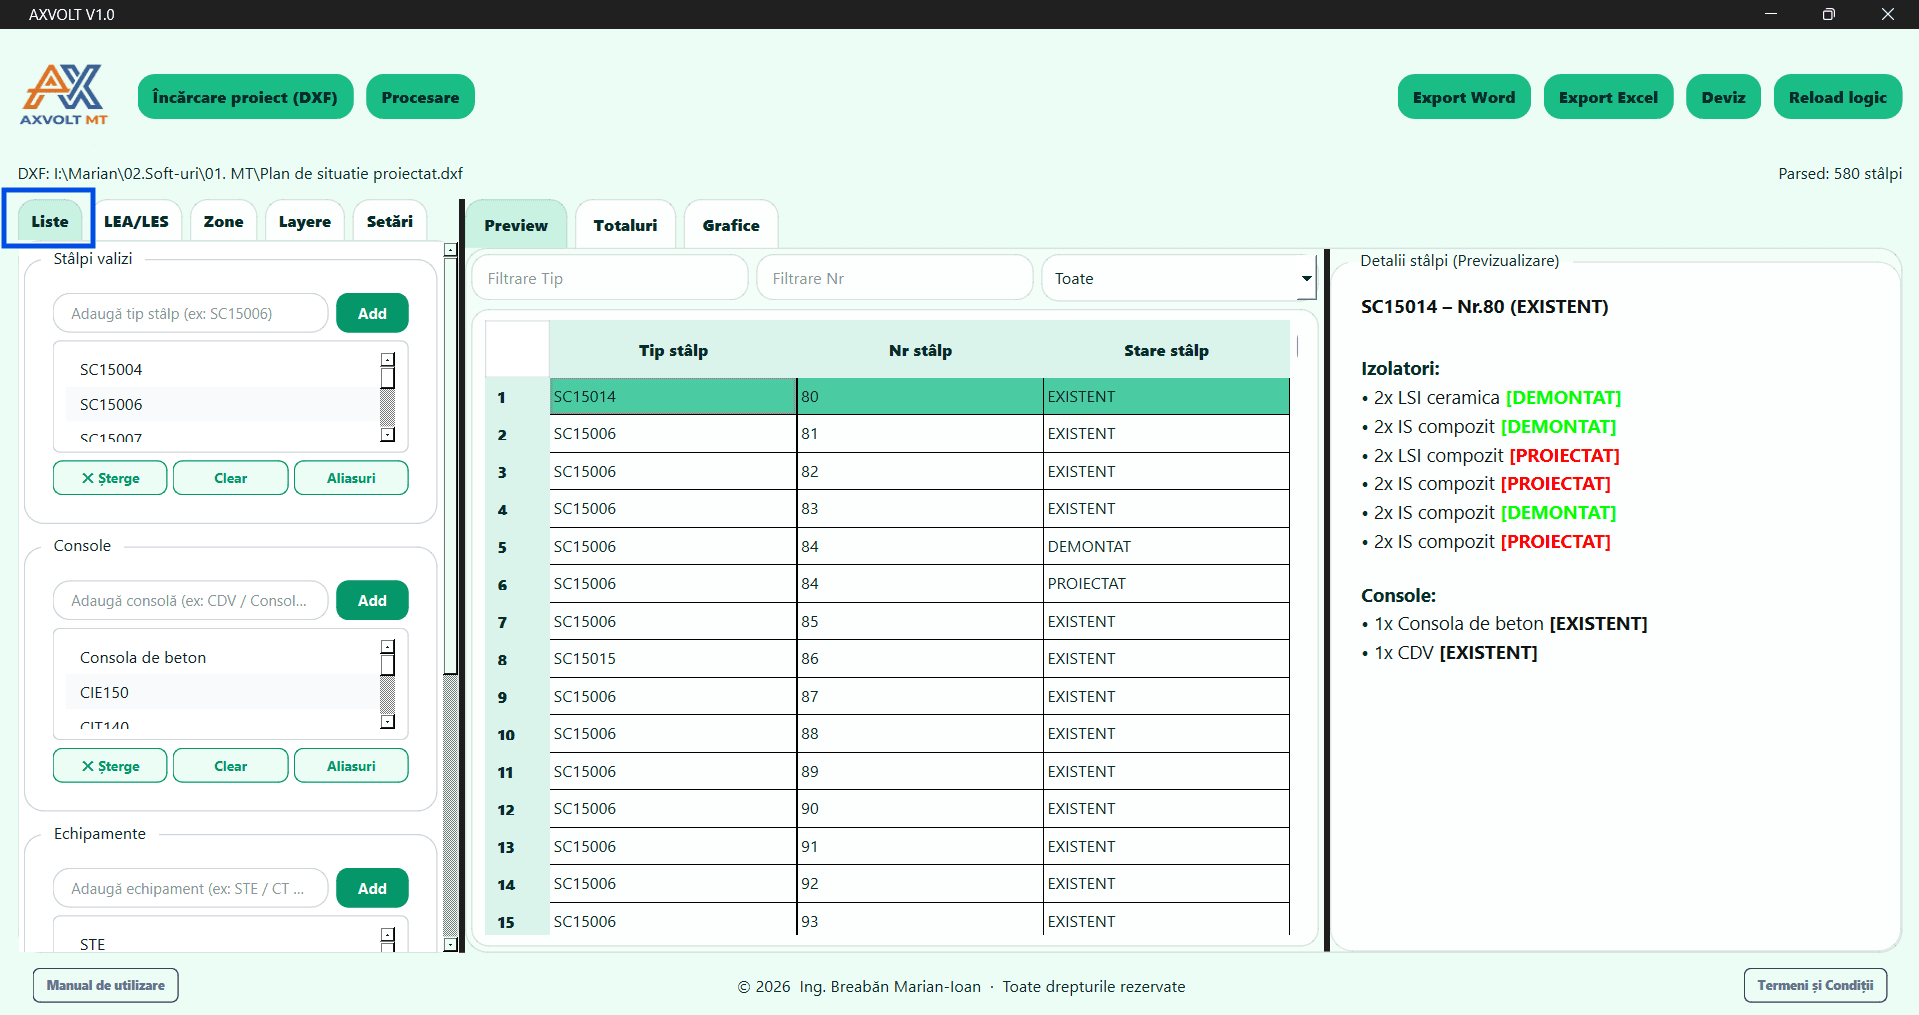The image size is (1919, 1015).
Task: Open the Zone tab
Action: click(x=224, y=221)
